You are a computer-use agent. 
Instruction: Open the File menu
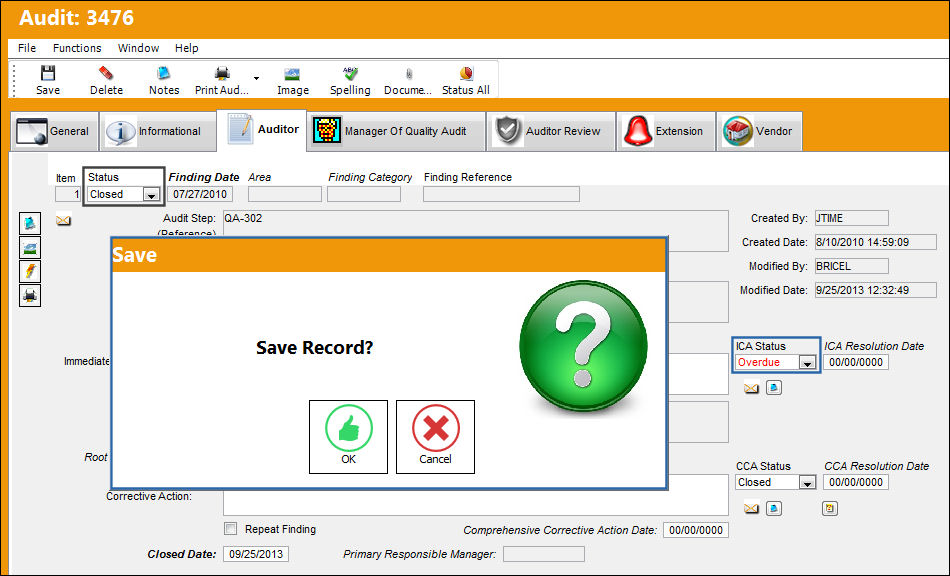[27, 48]
